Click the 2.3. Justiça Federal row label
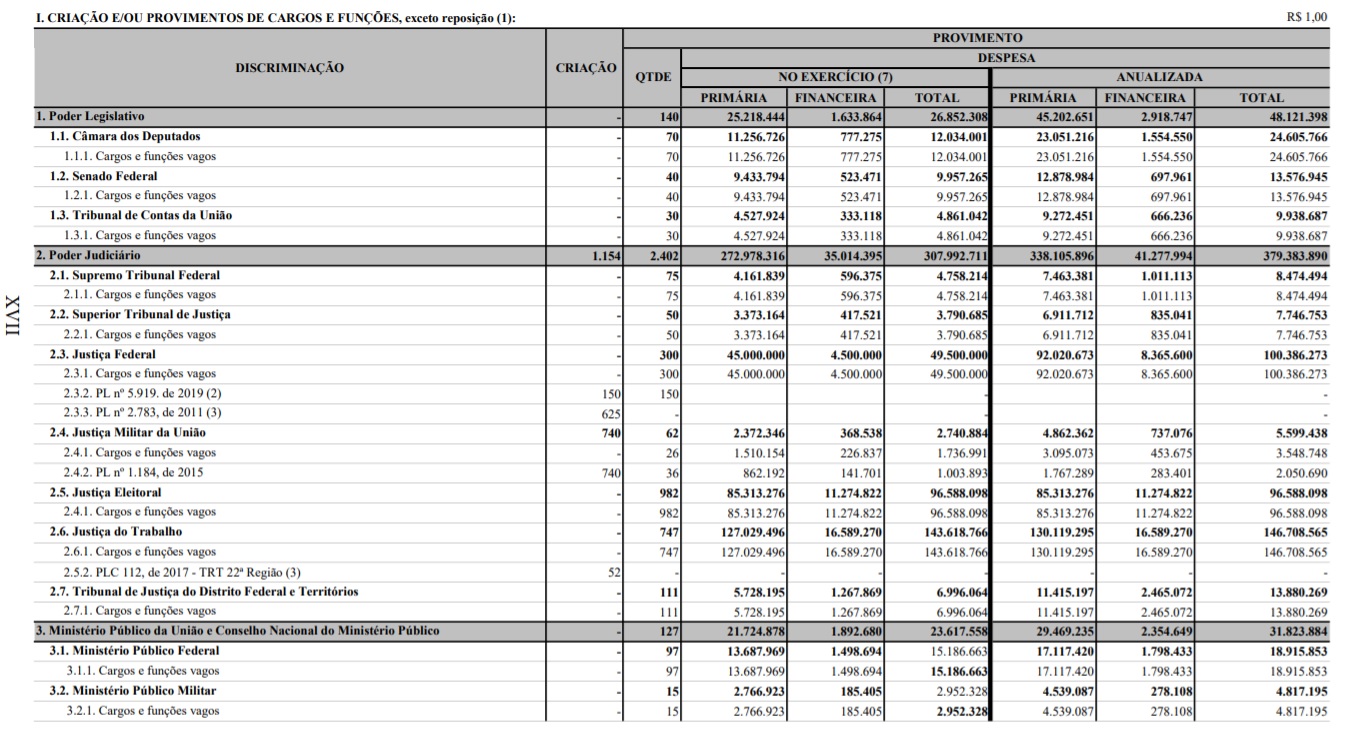This screenshot has height=740, width=1350. pos(103,354)
